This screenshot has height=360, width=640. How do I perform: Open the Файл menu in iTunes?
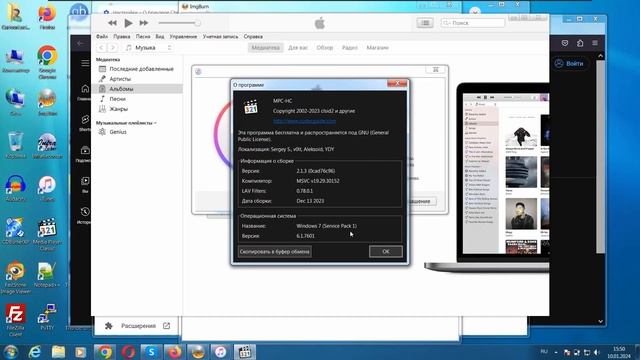tap(102, 36)
